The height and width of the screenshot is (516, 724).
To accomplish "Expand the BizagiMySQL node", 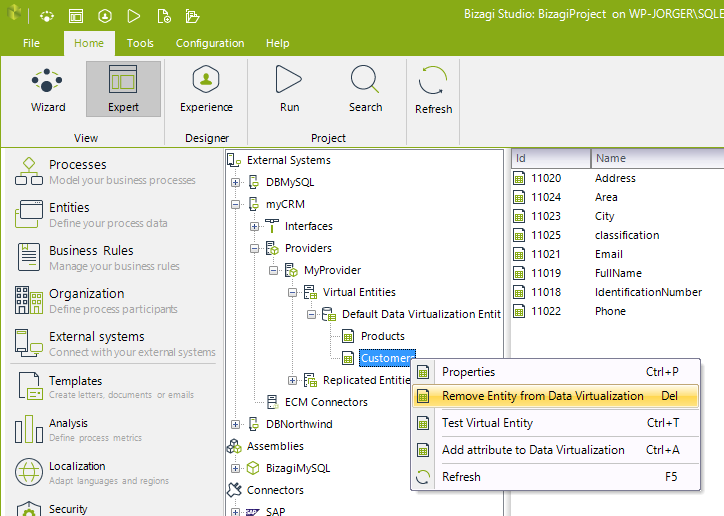I will click(235, 468).
